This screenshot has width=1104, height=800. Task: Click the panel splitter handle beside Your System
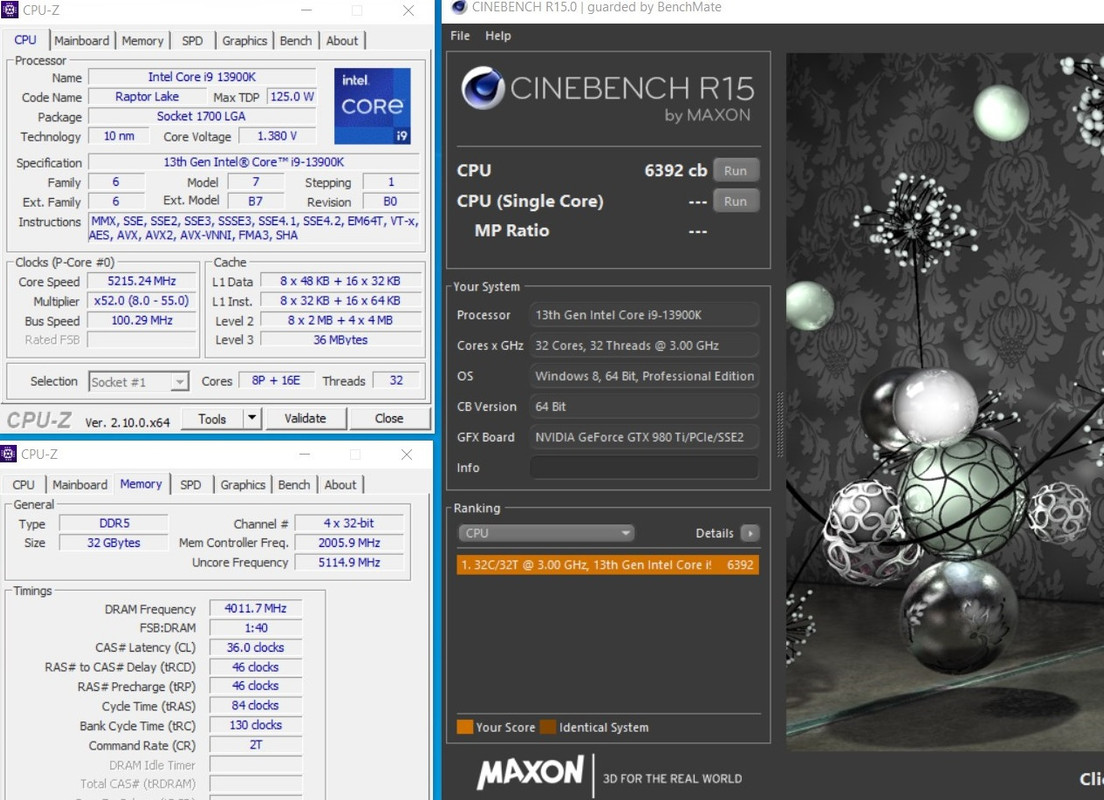(779, 424)
